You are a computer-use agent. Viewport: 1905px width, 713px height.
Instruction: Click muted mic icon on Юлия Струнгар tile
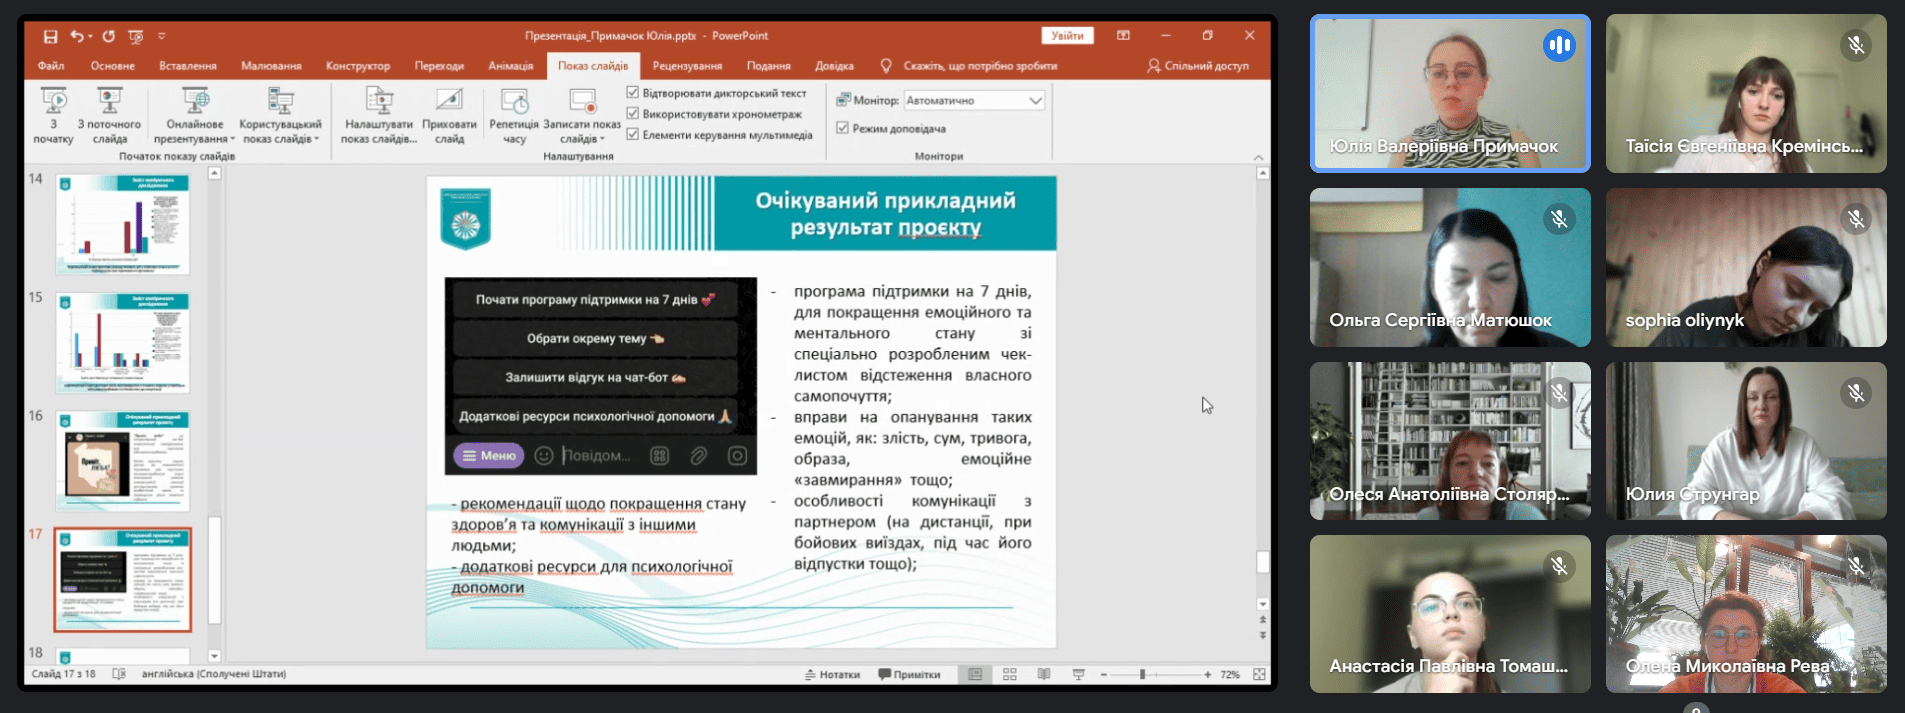(x=1855, y=393)
